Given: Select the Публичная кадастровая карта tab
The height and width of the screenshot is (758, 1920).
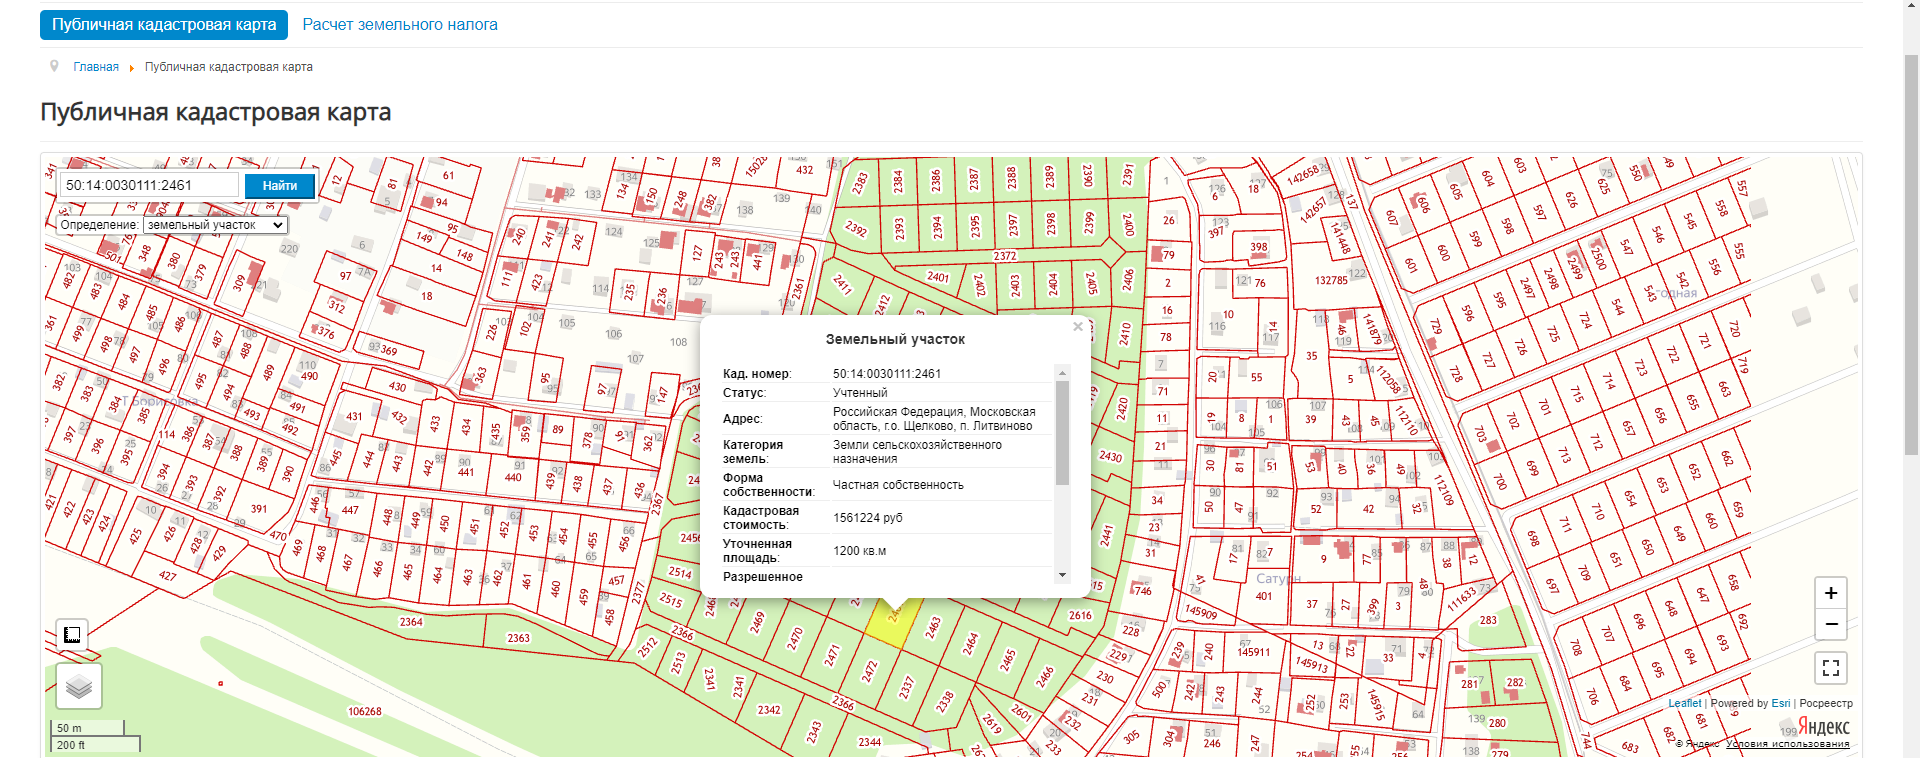Looking at the screenshot, I should pyautogui.click(x=164, y=25).
